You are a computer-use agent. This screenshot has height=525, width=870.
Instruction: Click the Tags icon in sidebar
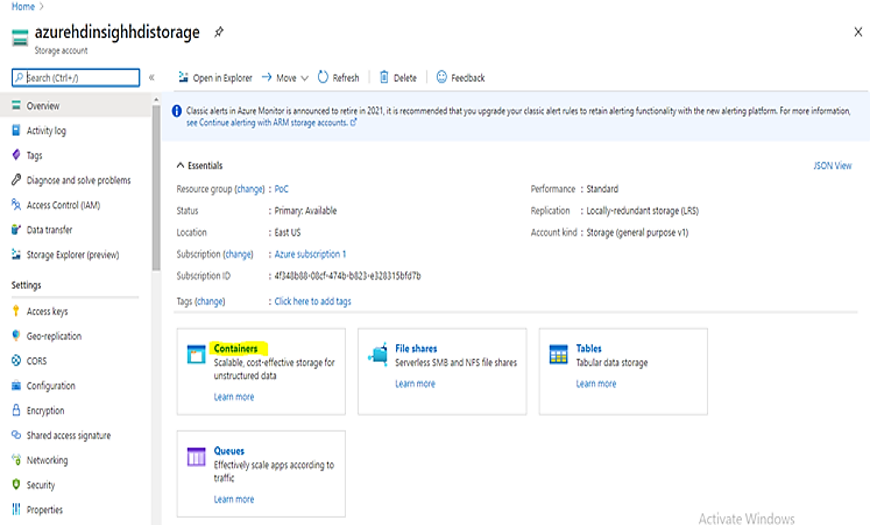(16, 155)
